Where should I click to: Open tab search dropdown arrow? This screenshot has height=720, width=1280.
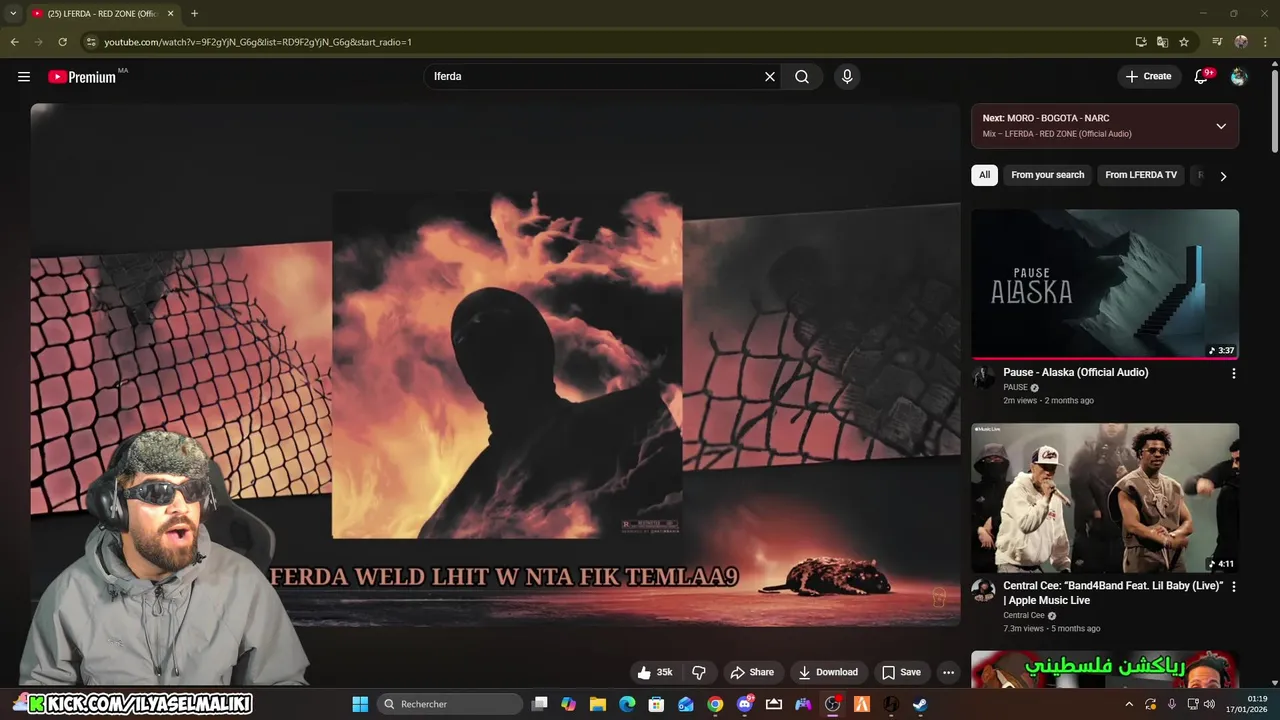coord(13,14)
